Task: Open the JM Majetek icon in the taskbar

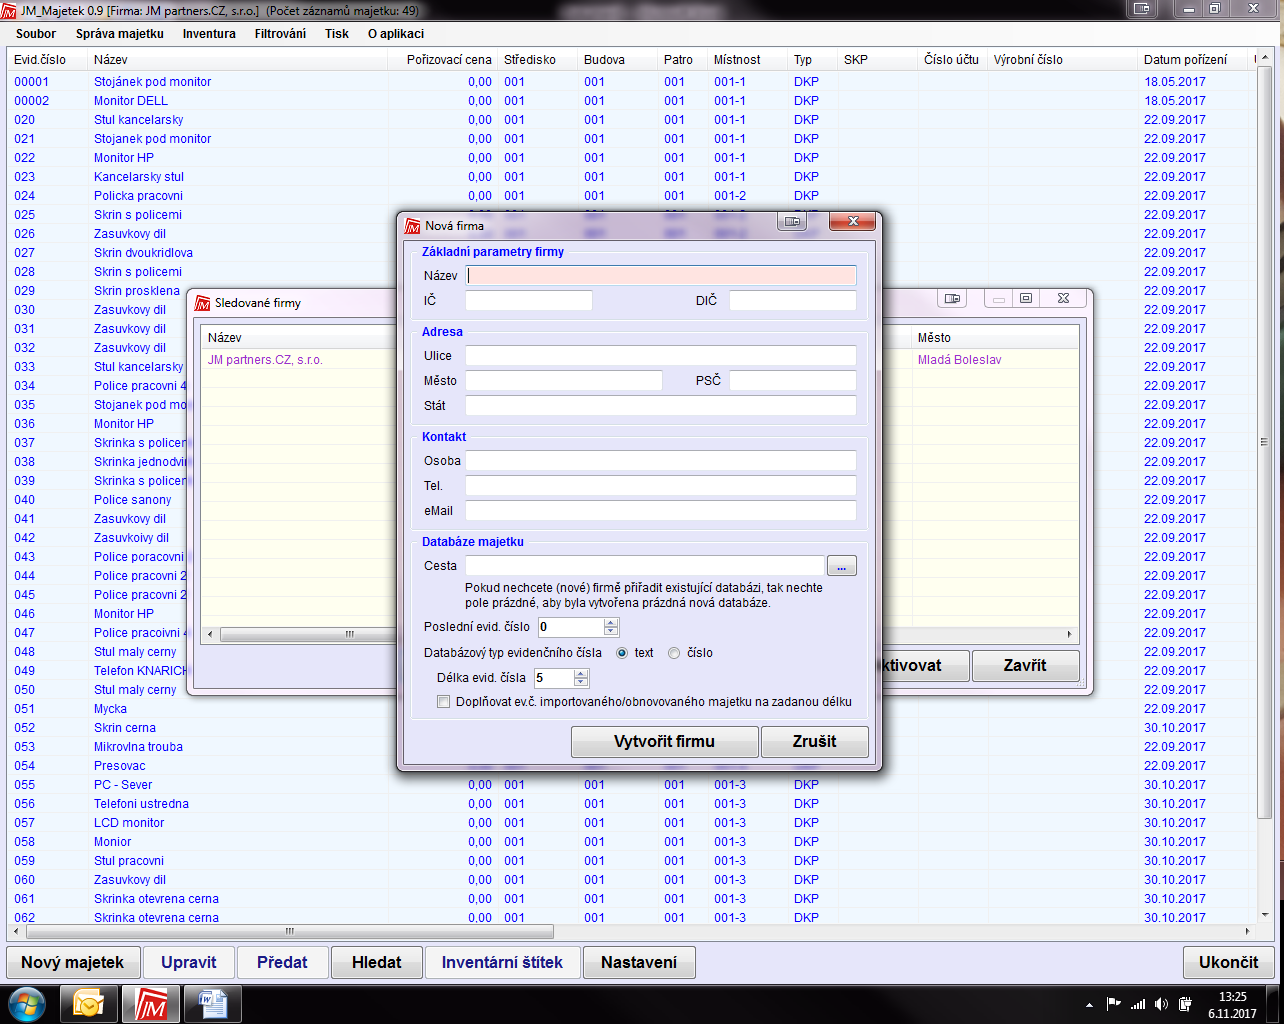Action: (x=150, y=1003)
